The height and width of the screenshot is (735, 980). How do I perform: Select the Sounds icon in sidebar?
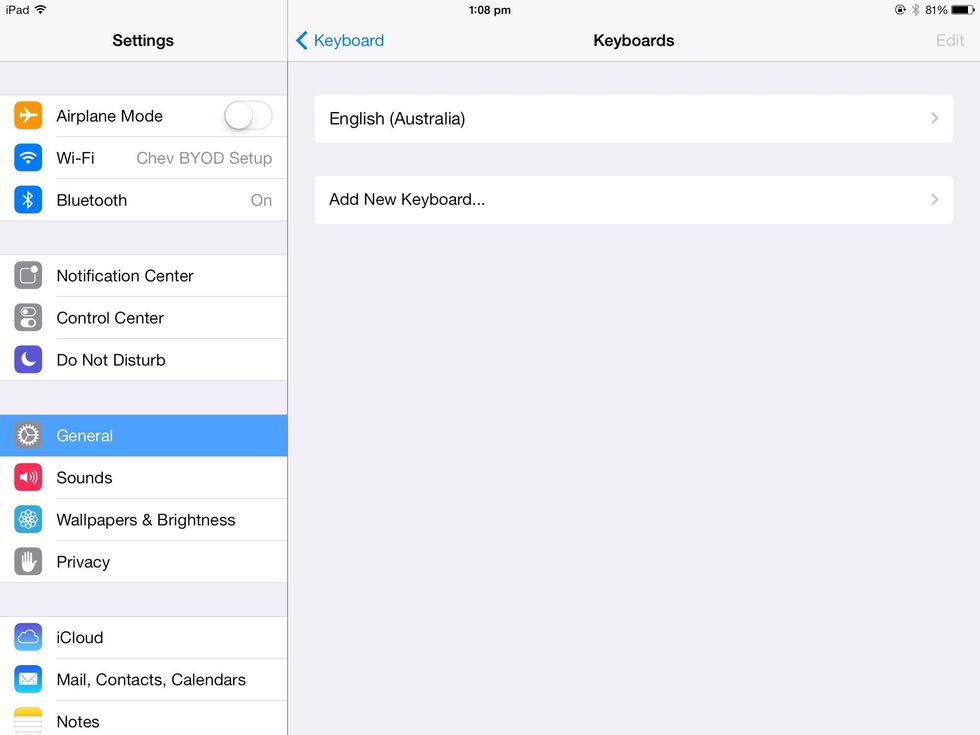[x=27, y=477]
